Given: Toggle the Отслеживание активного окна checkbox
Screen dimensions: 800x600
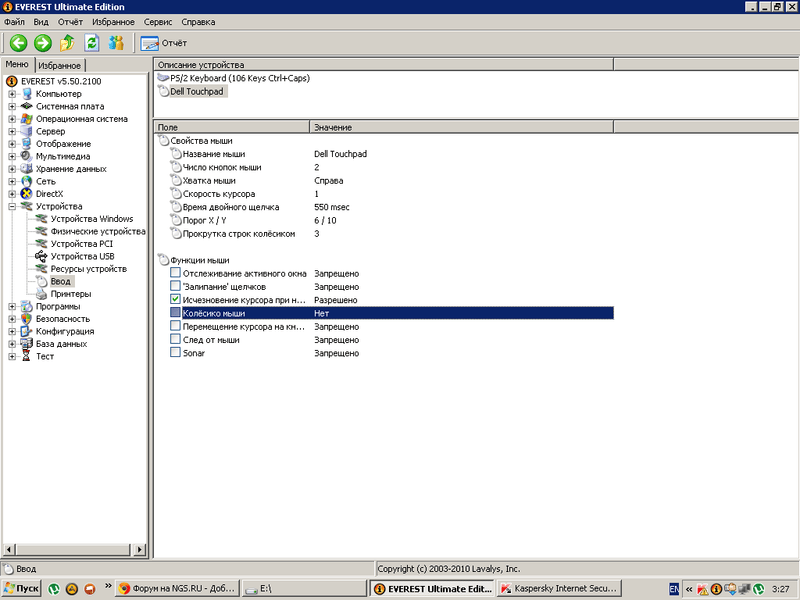Looking at the screenshot, I should pyautogui.click(x=175, y=273).
